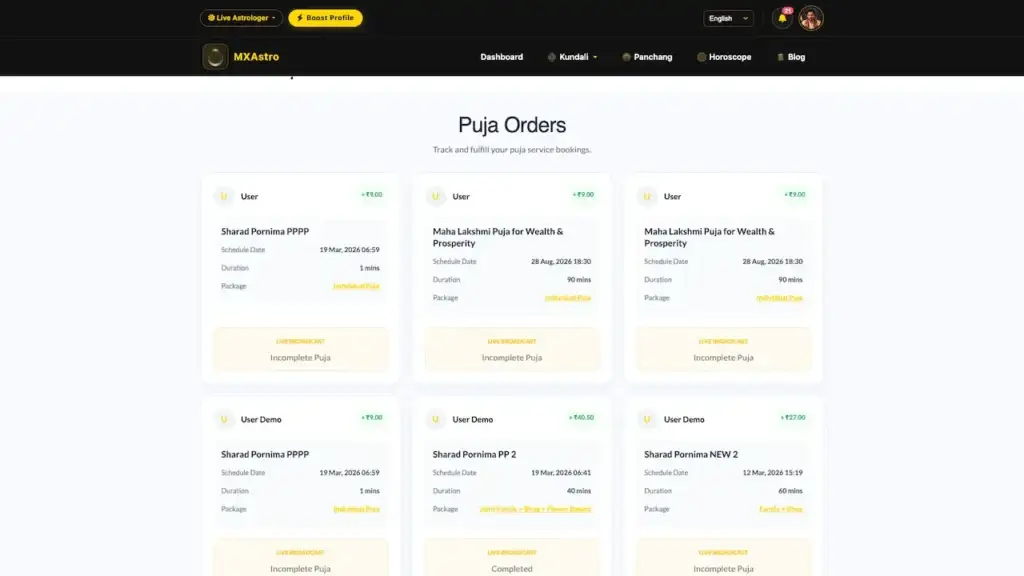Open the notification bell
1024x576 pixels.
click(x=782, y=18)
